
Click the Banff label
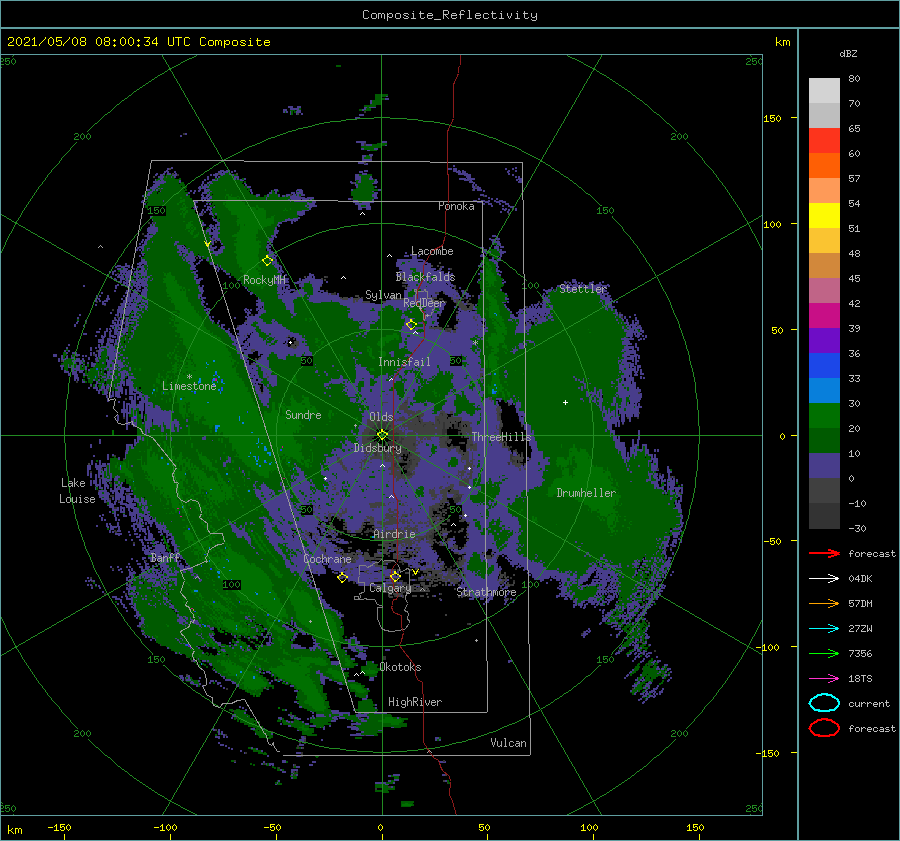pyautogui.click(x=165, y=558)
